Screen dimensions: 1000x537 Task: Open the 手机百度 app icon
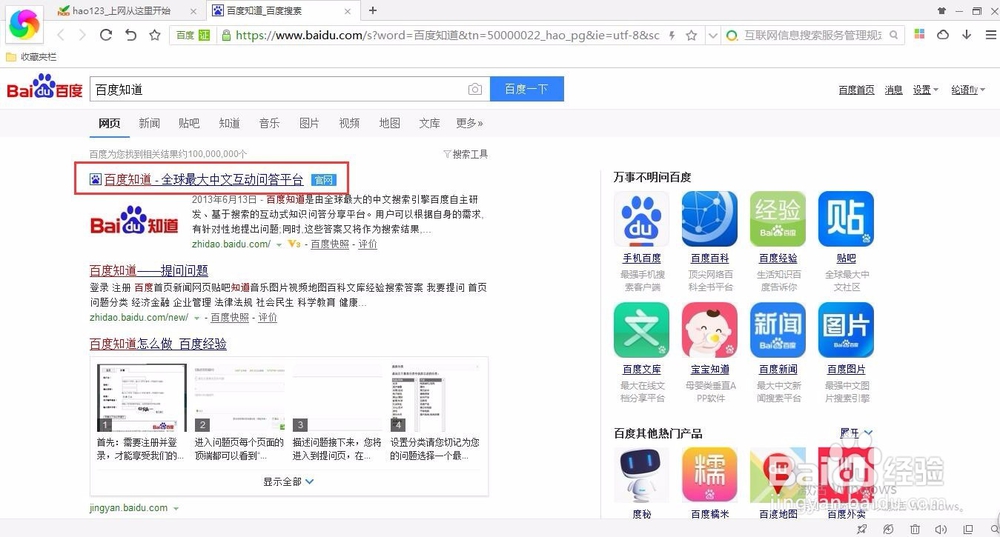click(642, 219)
